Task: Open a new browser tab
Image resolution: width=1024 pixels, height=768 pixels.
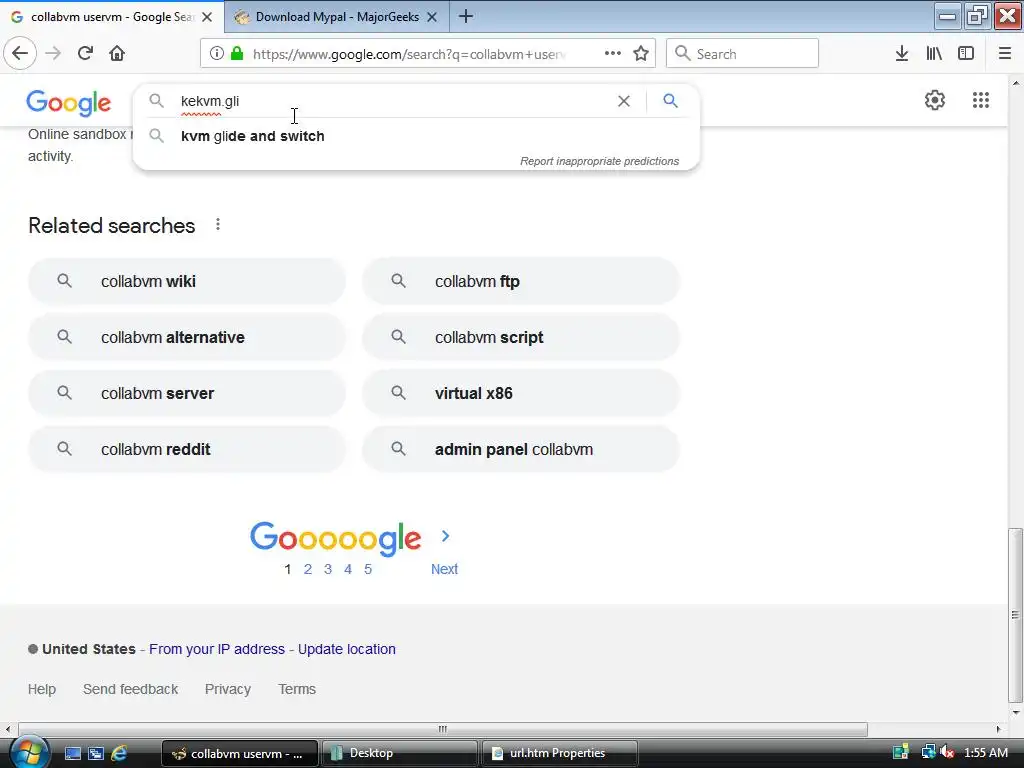Action: coord(466,16)
